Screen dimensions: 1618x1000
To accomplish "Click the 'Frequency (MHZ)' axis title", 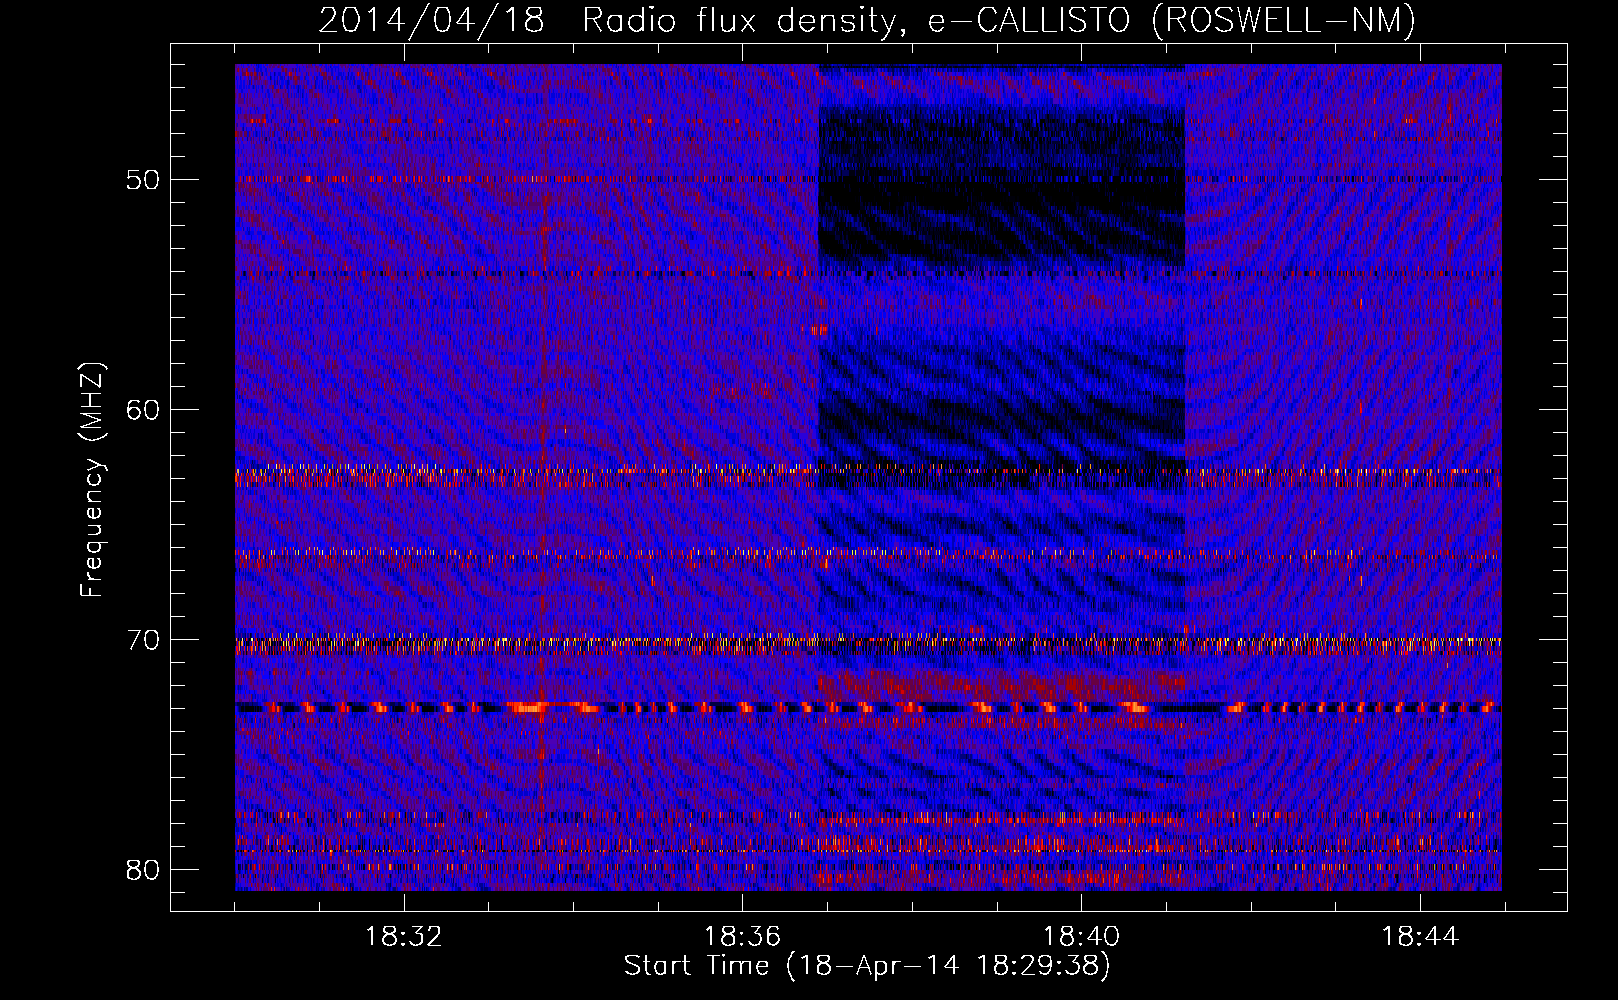I will coord(92,480).
